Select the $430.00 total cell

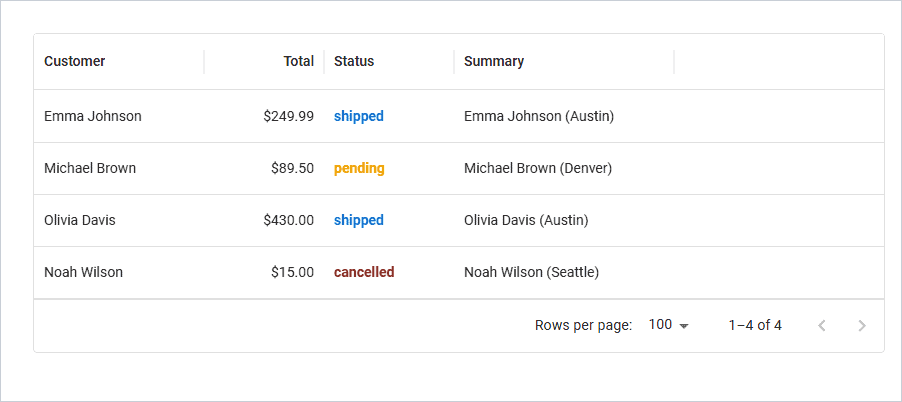click(264, 220)
